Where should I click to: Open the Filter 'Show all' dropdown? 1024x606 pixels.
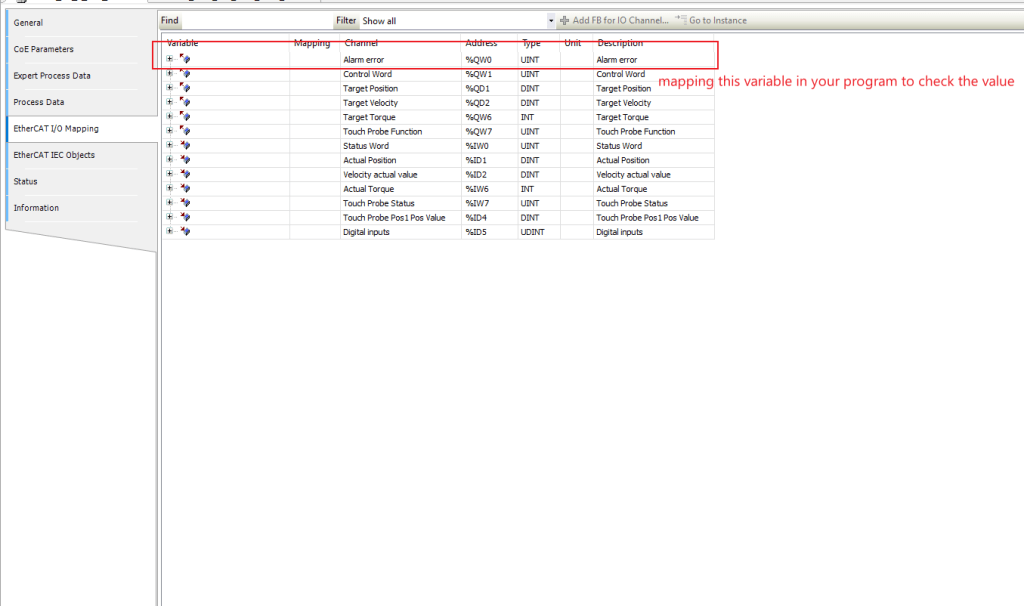(x=551, y=20)
